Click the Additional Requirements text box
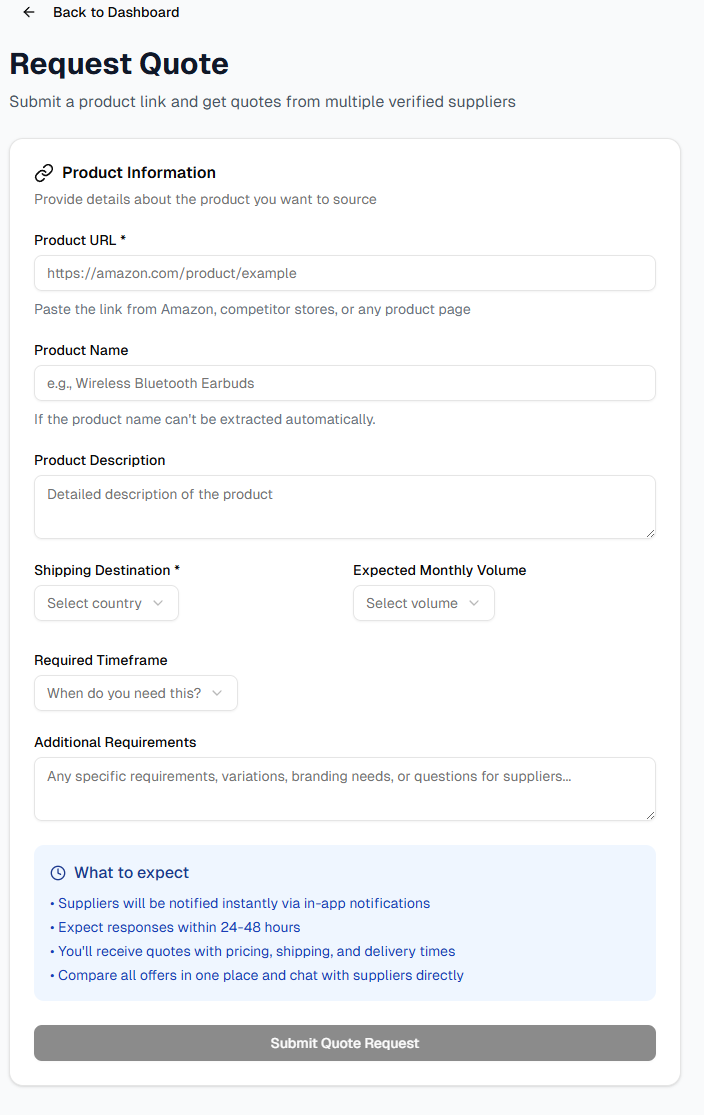The image size is (704, 1115). [x=344, y=788]
